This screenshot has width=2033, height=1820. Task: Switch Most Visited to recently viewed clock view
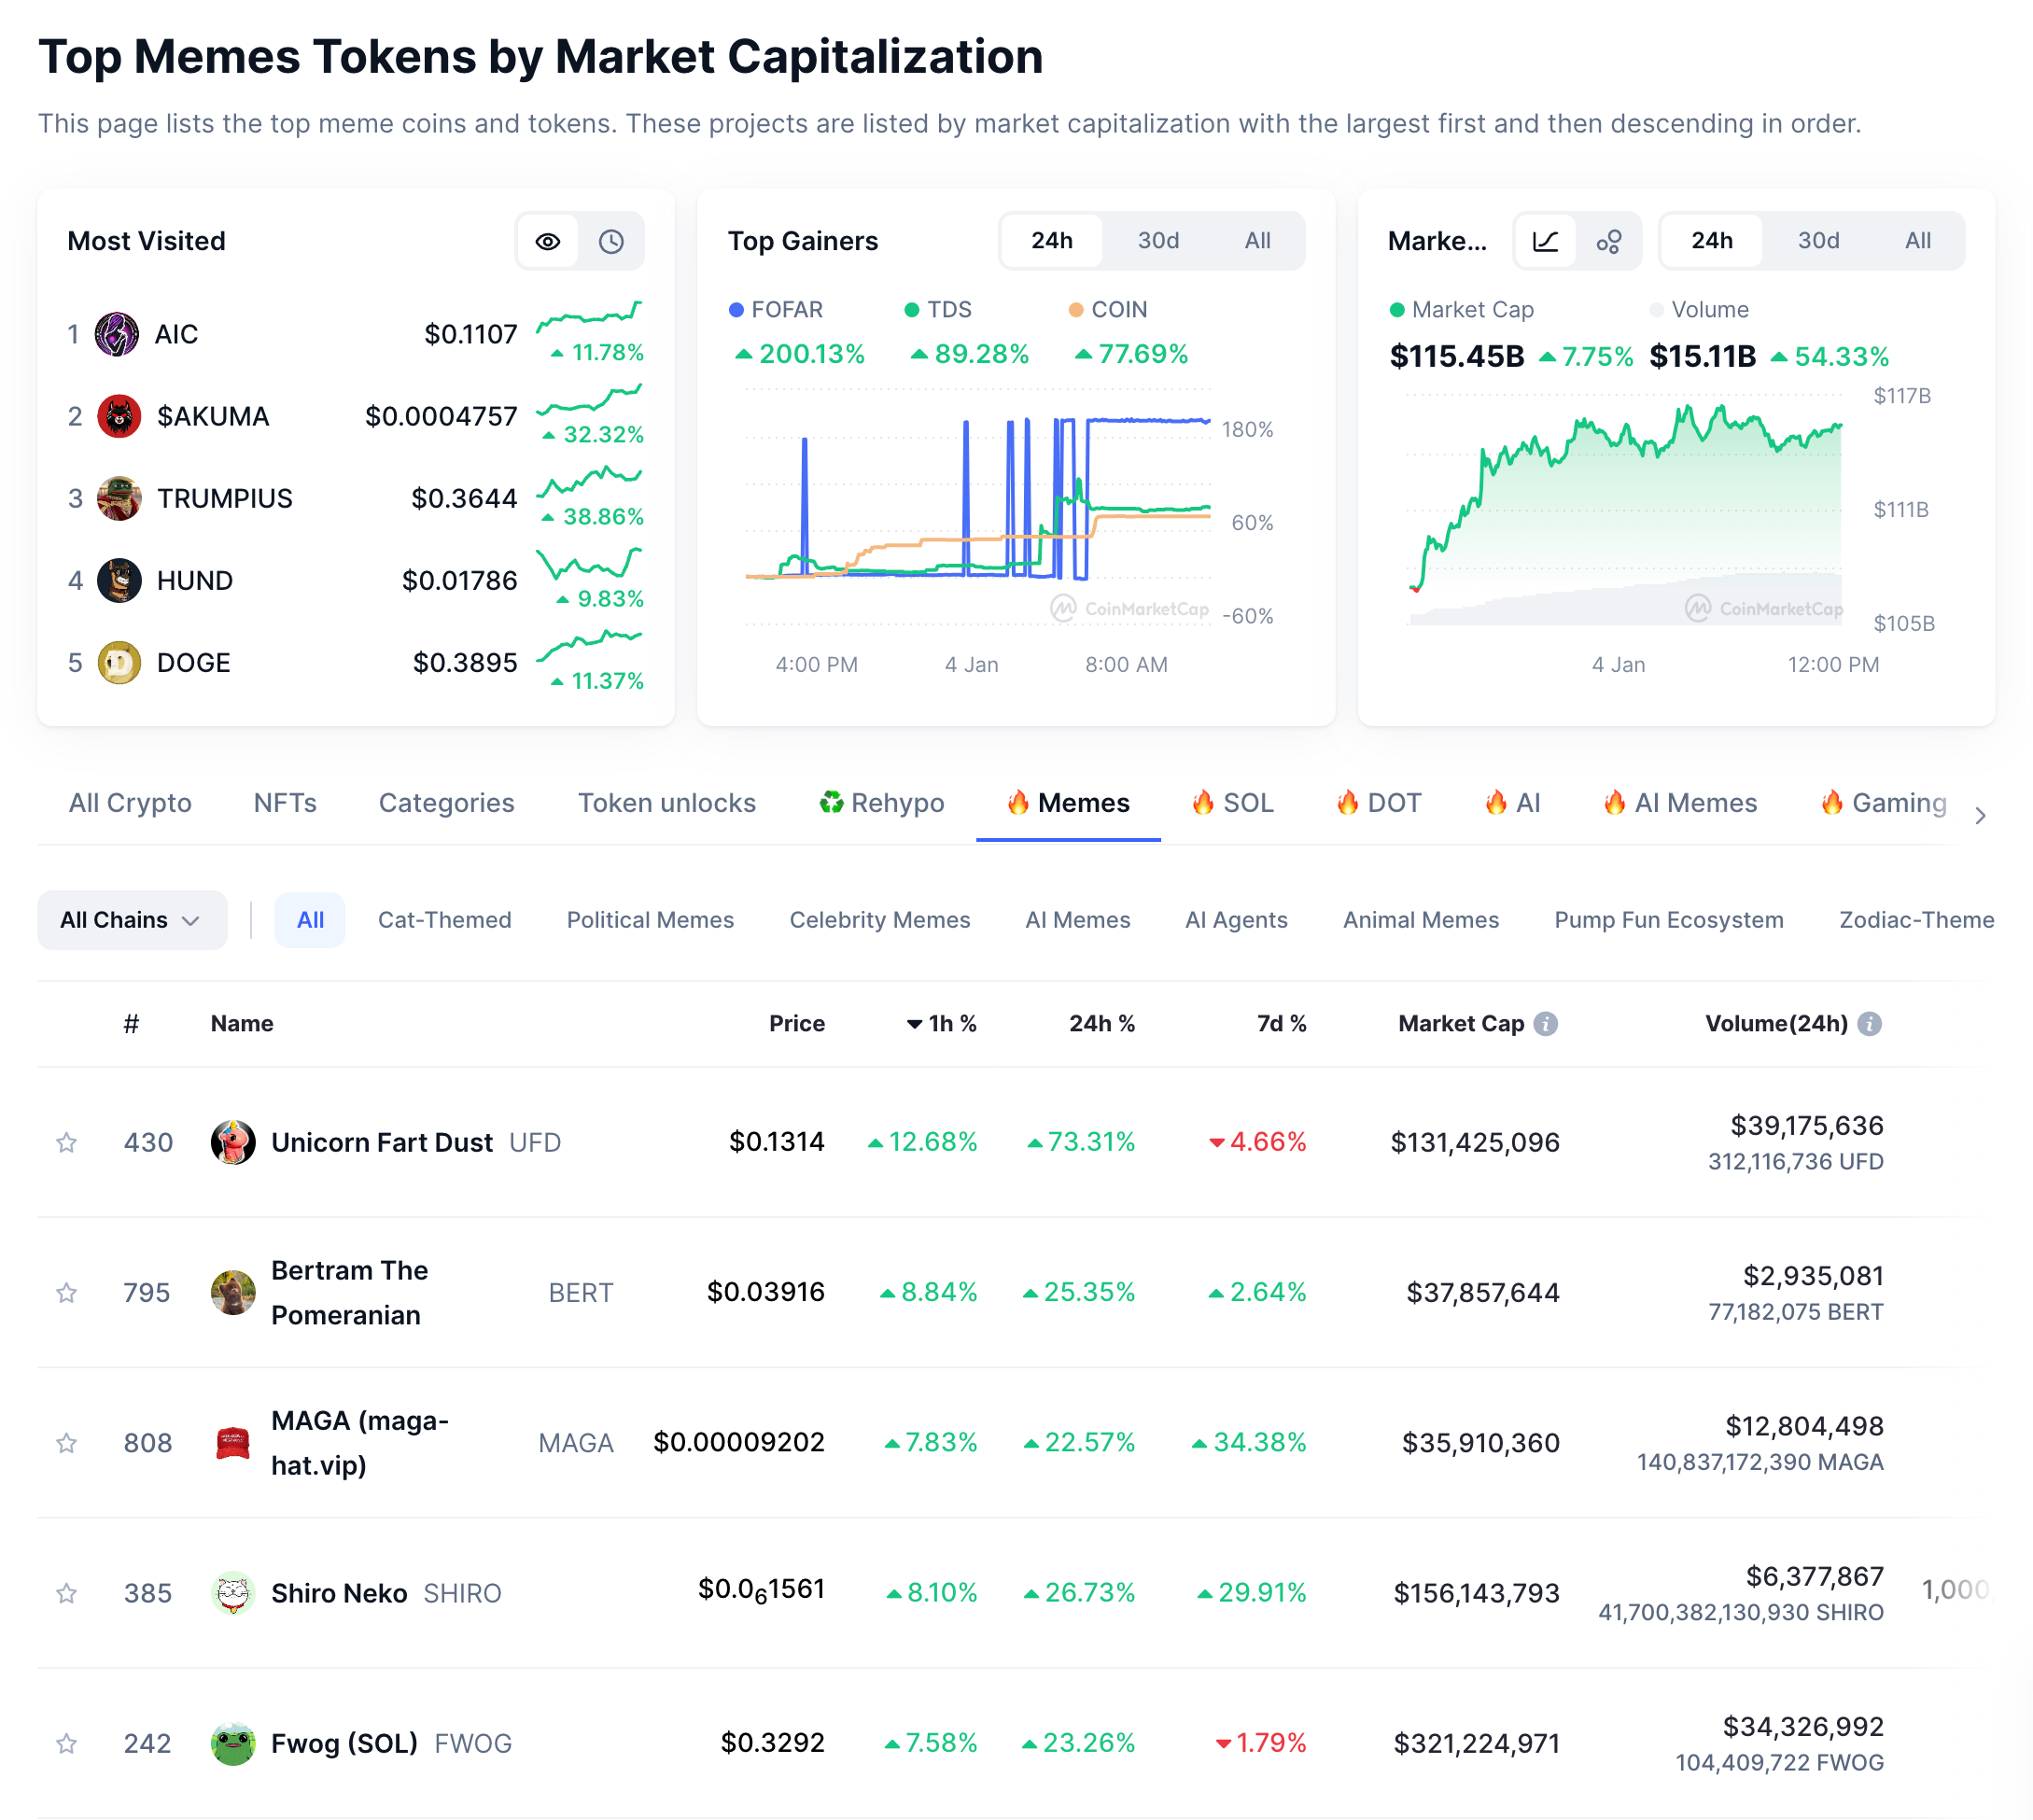click(611, 240)
